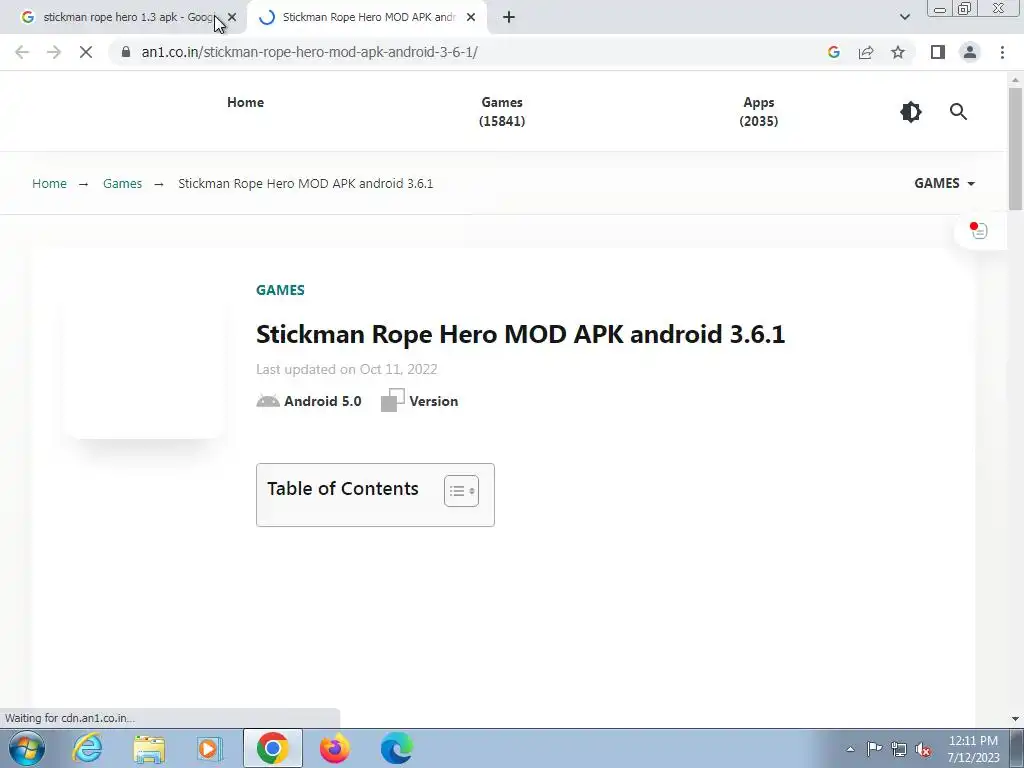Open Games (15841) navigation item
The height and width of the screenshot is (768, 1024).
click(x=502, y=112)
